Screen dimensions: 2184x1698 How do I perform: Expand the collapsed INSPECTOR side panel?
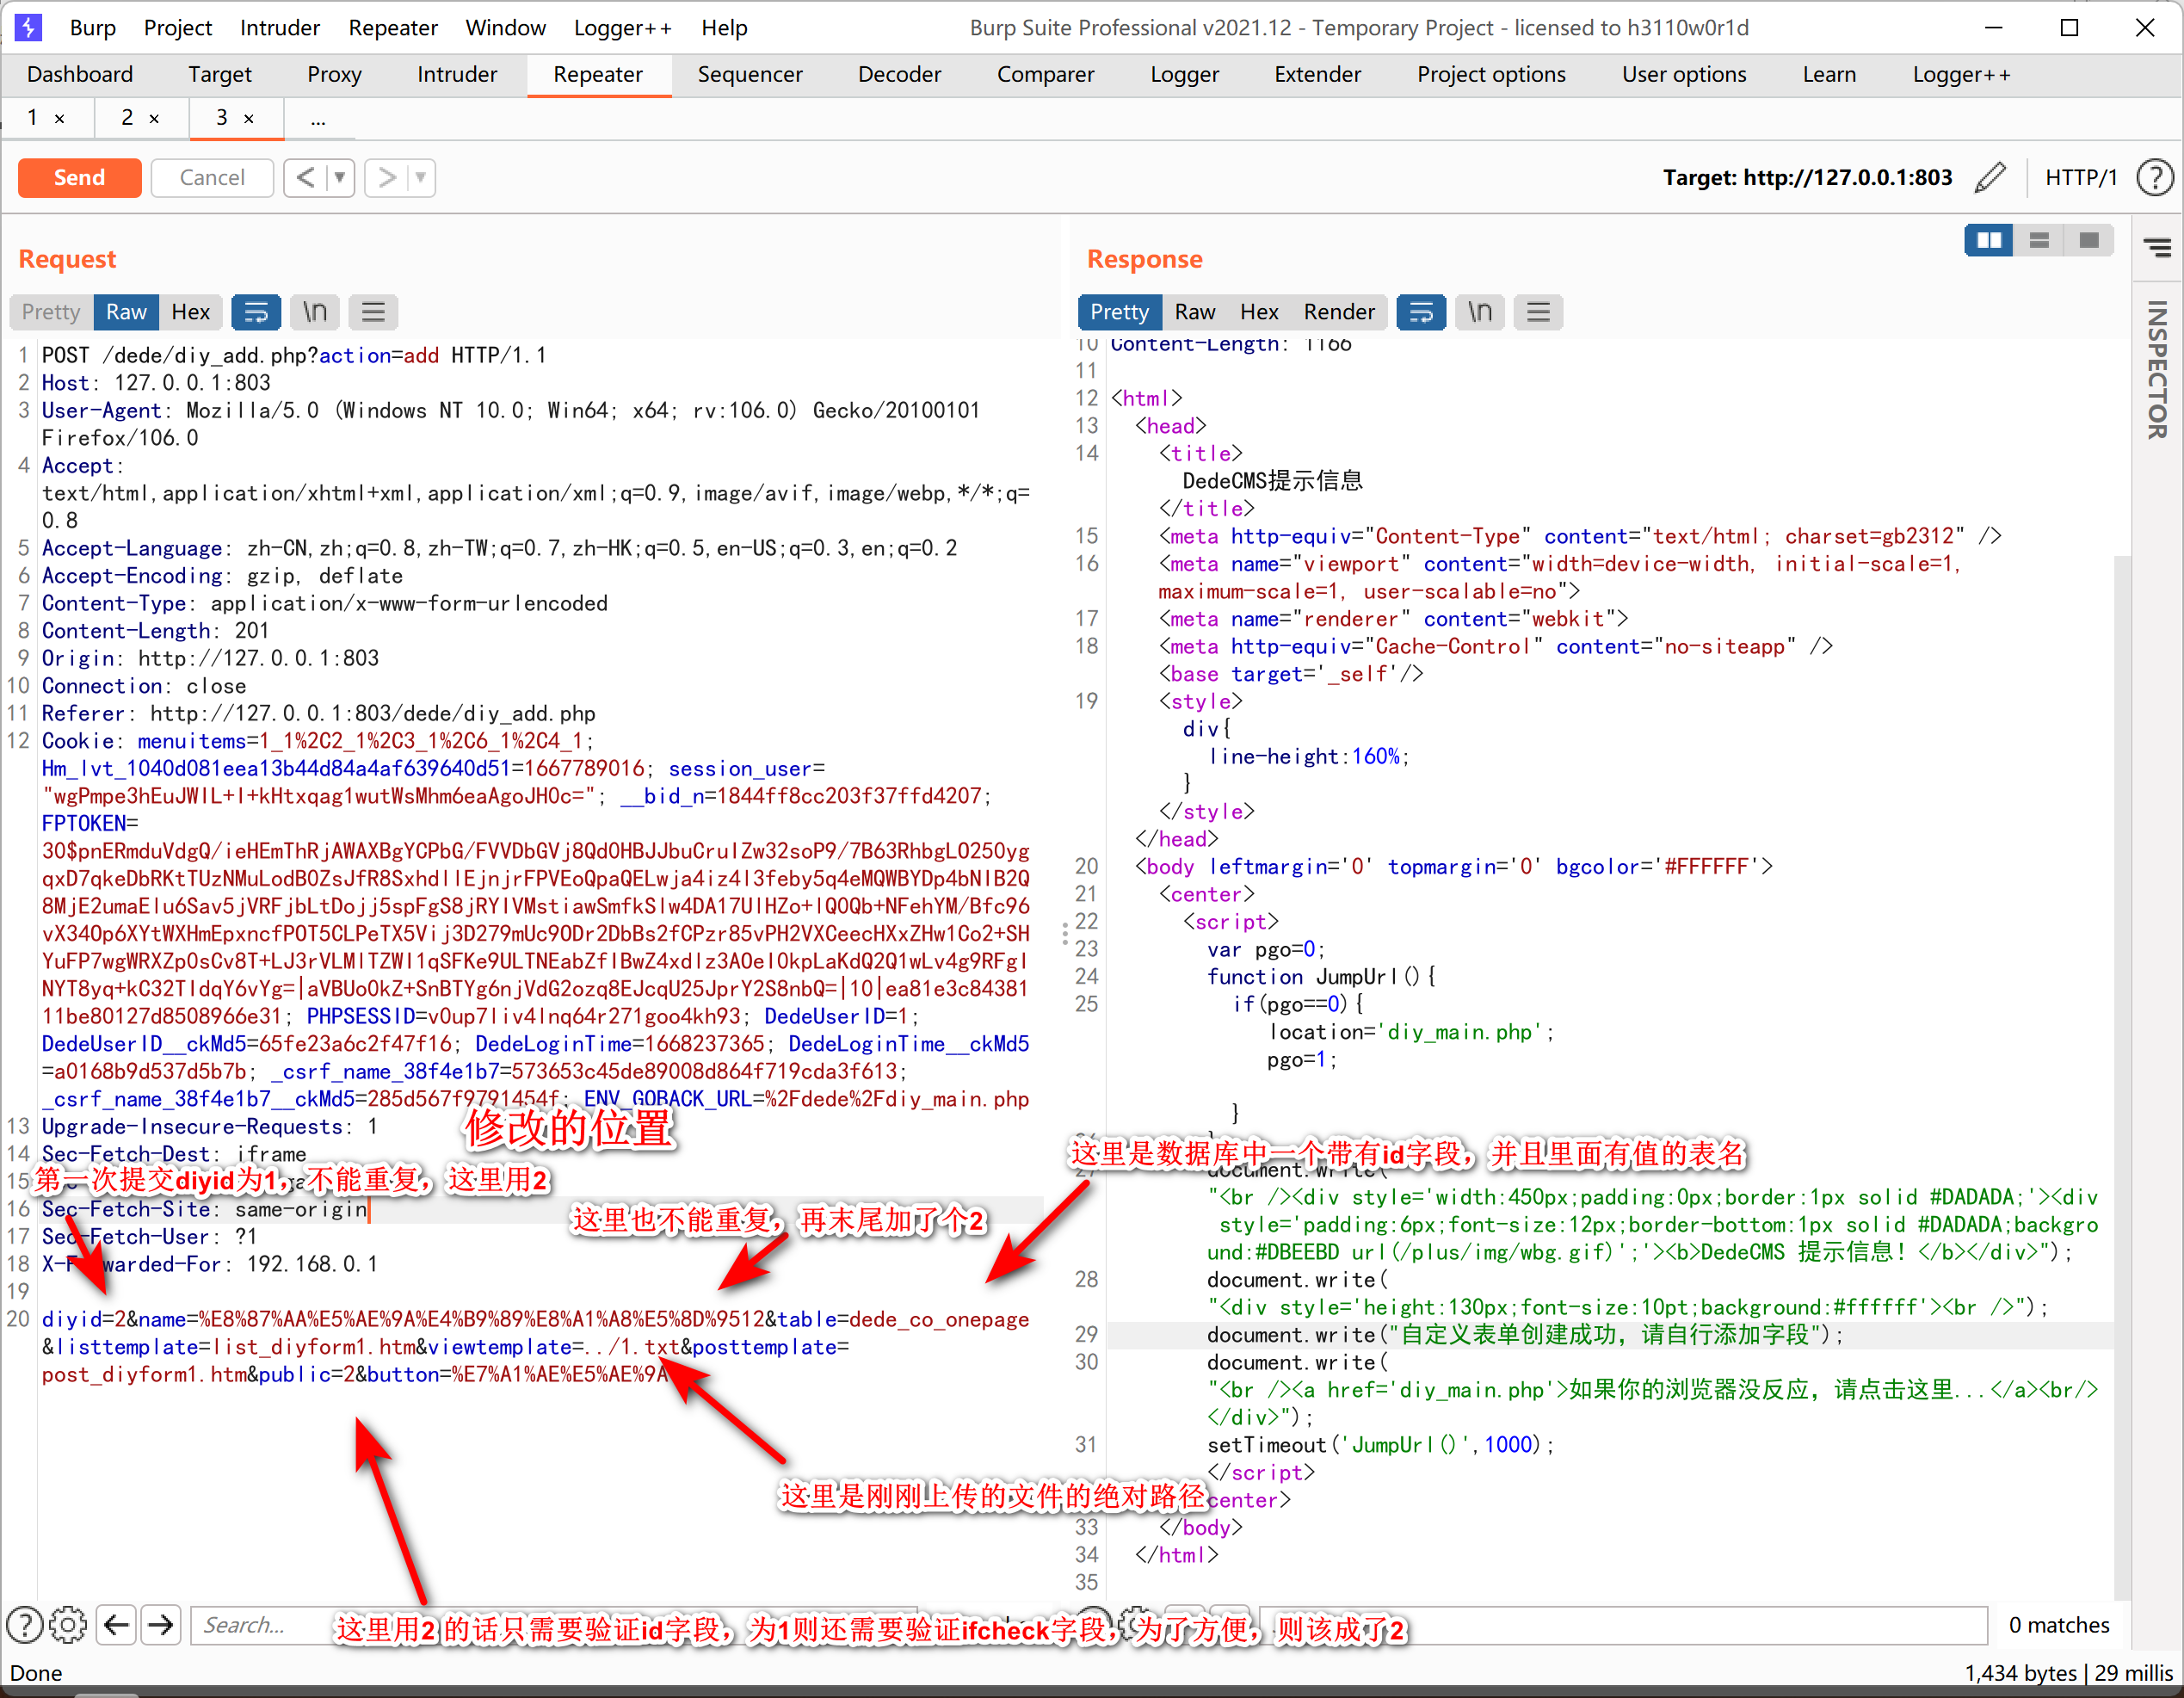pyautogui.click(x=2156, y=370)
